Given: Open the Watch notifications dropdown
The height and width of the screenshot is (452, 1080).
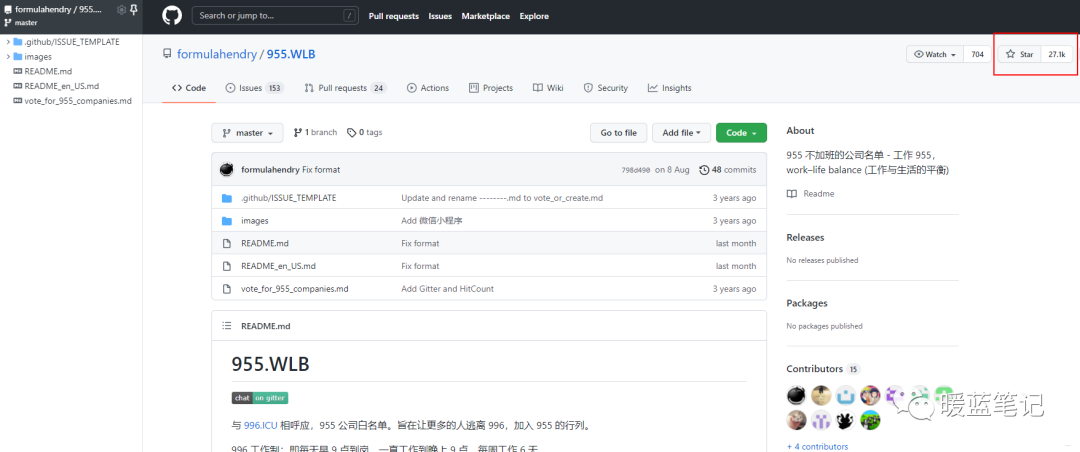Looking at the screenshot, I should (x=935, y=54).
